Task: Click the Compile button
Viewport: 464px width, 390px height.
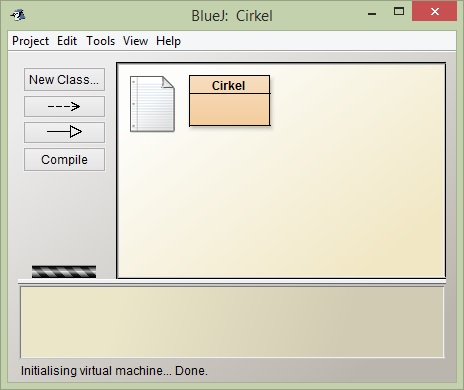Action: pos(64,160)
